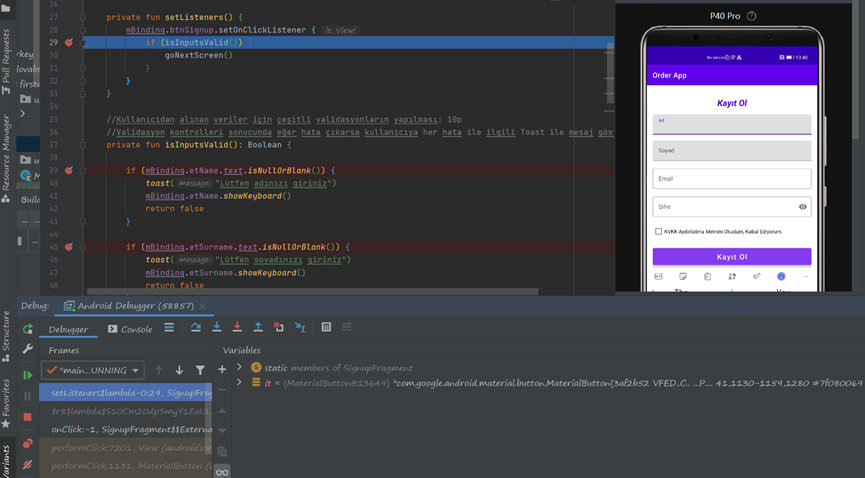The height and width of the screenshot is (478, 865).
Task: Open the main thread selector dropdown
Action: click(x=95, y=370)
